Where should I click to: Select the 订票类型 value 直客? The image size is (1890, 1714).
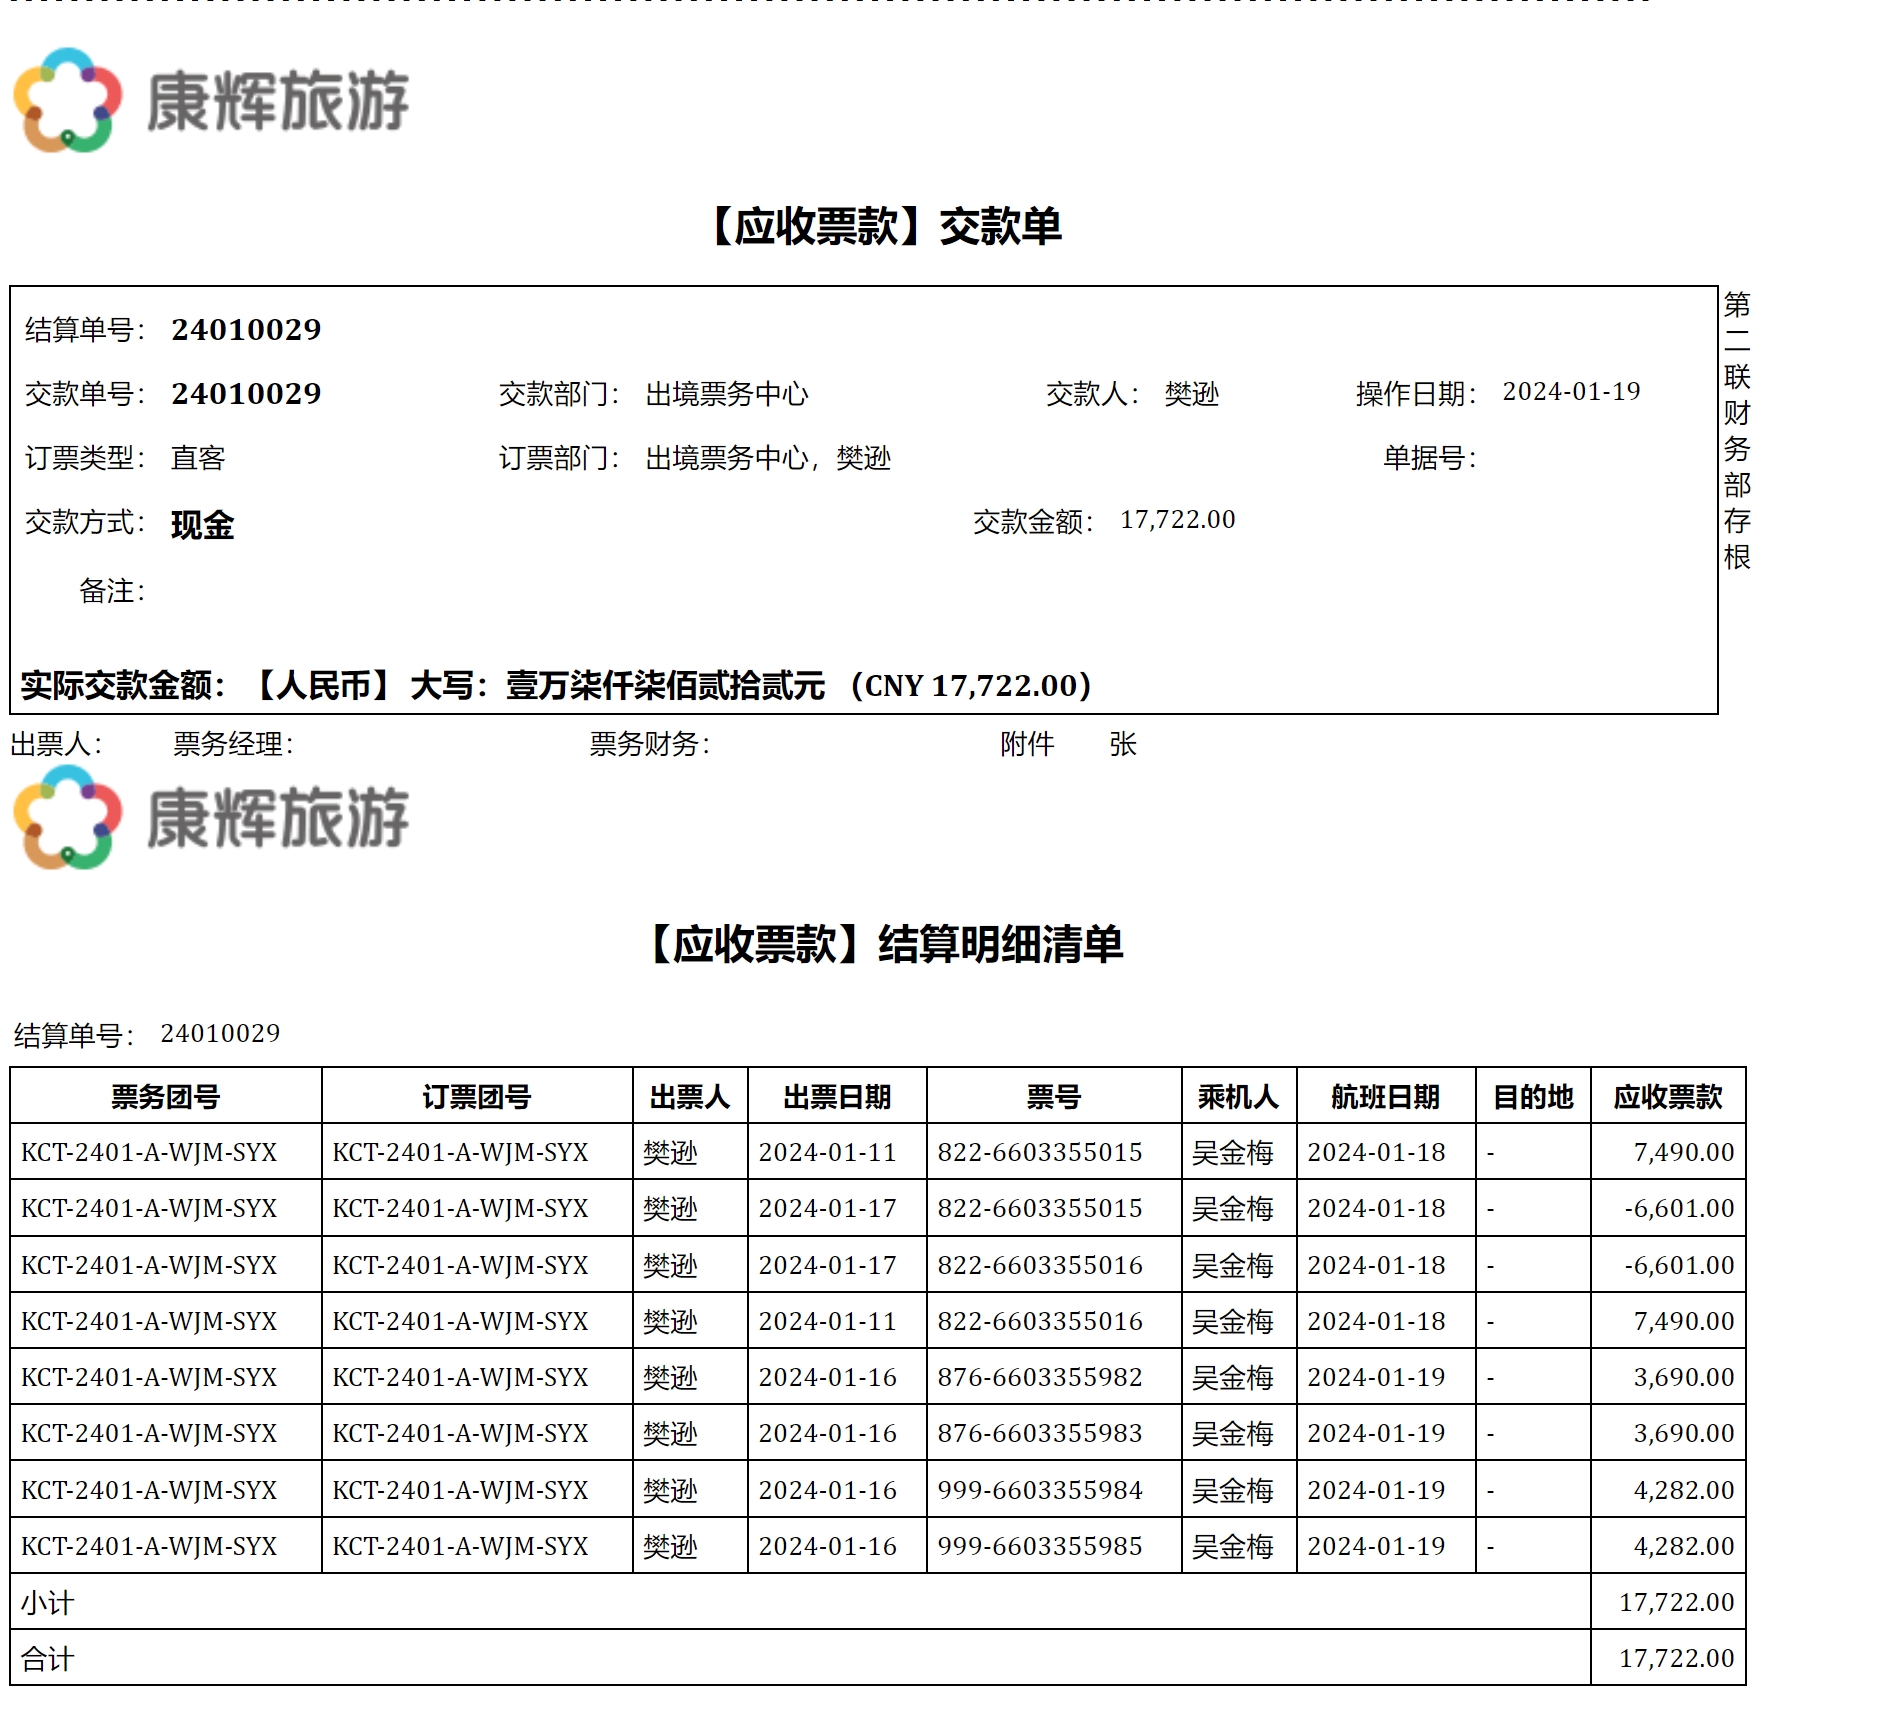198,458
